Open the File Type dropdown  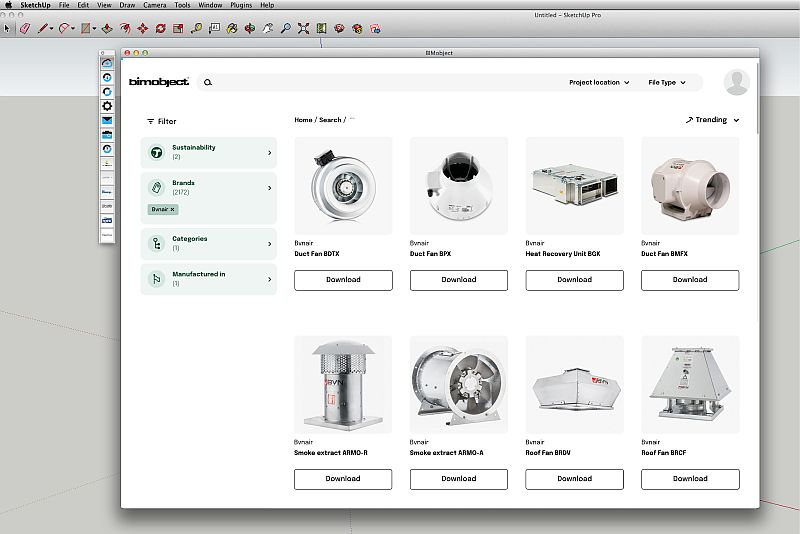[666, 82]
